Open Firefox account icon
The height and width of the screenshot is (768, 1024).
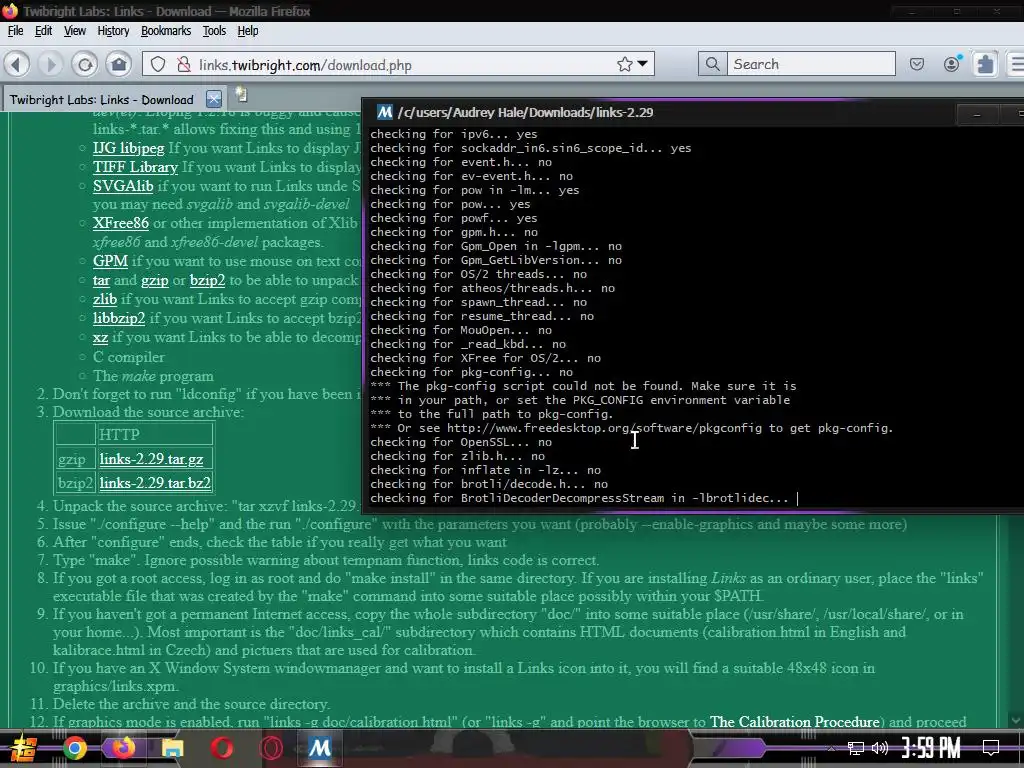tap(952, 63)
